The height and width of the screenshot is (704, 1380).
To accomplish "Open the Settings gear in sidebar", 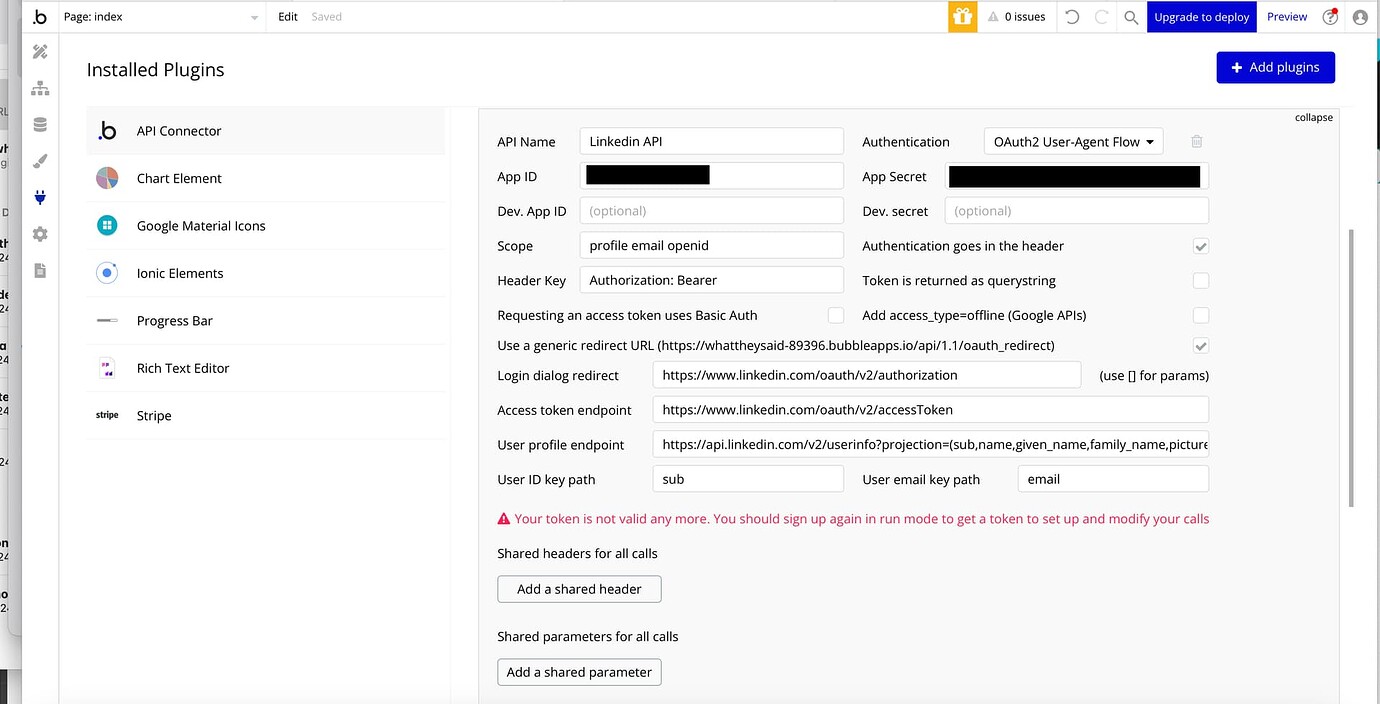I will [40, 233].
